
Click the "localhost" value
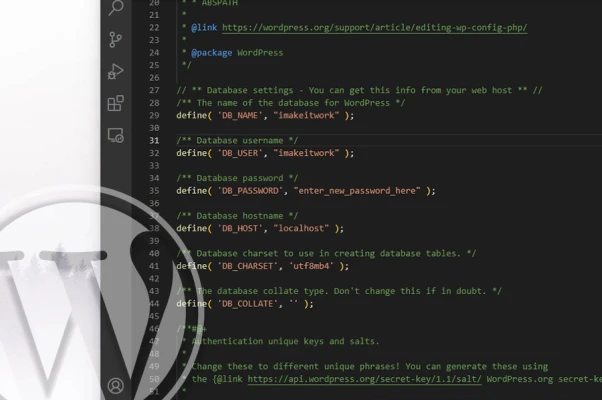301,228
